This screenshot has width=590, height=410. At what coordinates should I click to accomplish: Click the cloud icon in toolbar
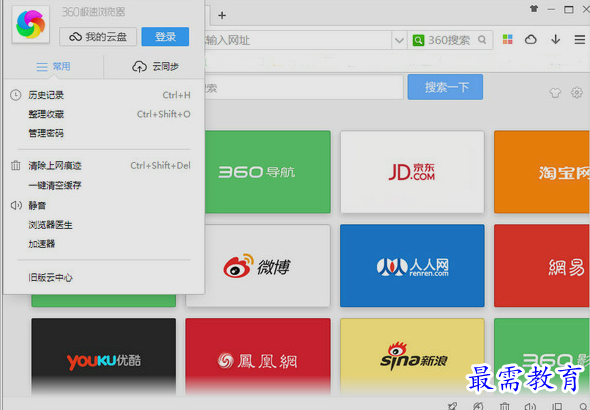pos(531,39)
